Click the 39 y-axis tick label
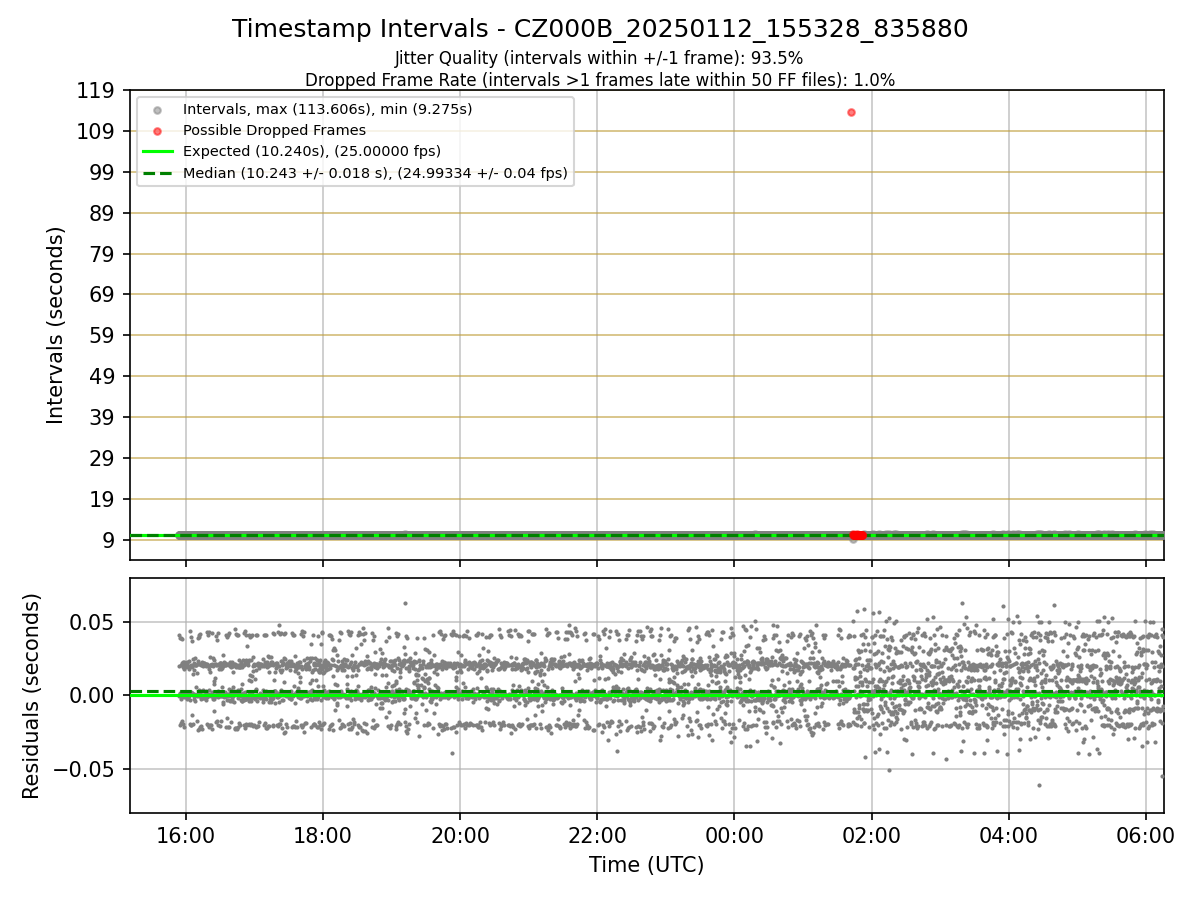This screenshot has width=1200, height=900. (104, 417)
